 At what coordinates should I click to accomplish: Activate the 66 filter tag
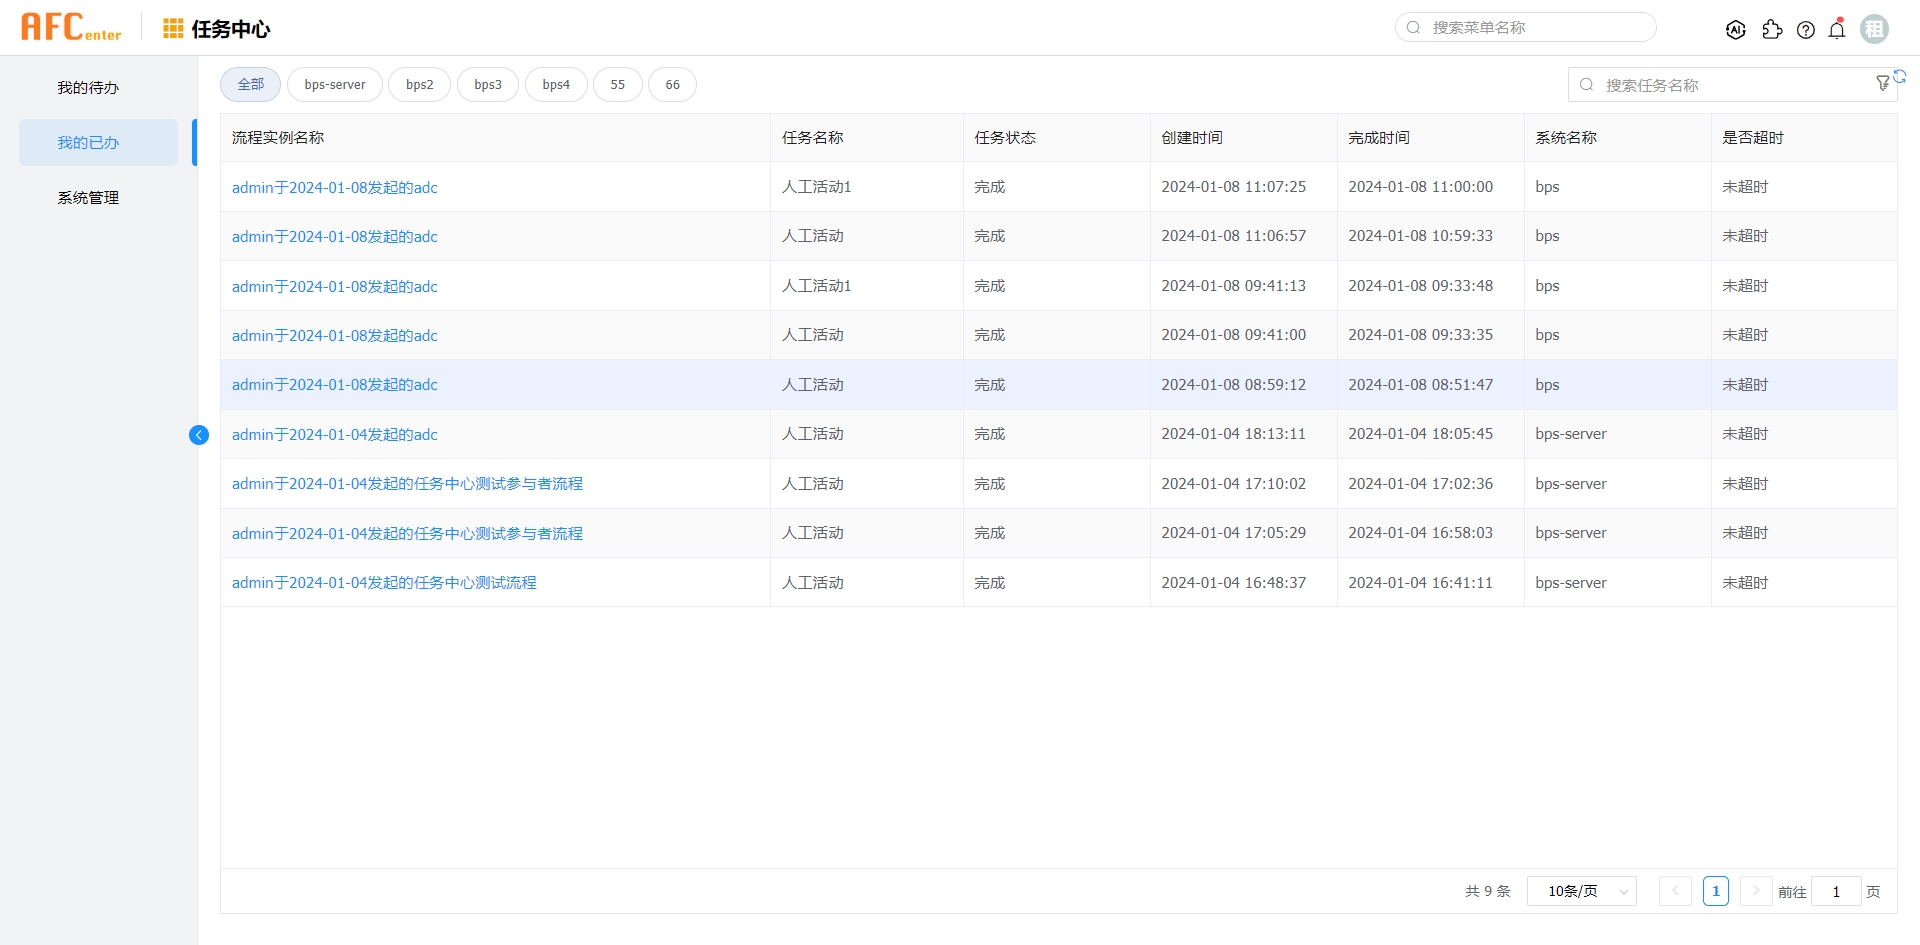click(x=672, y=84)
